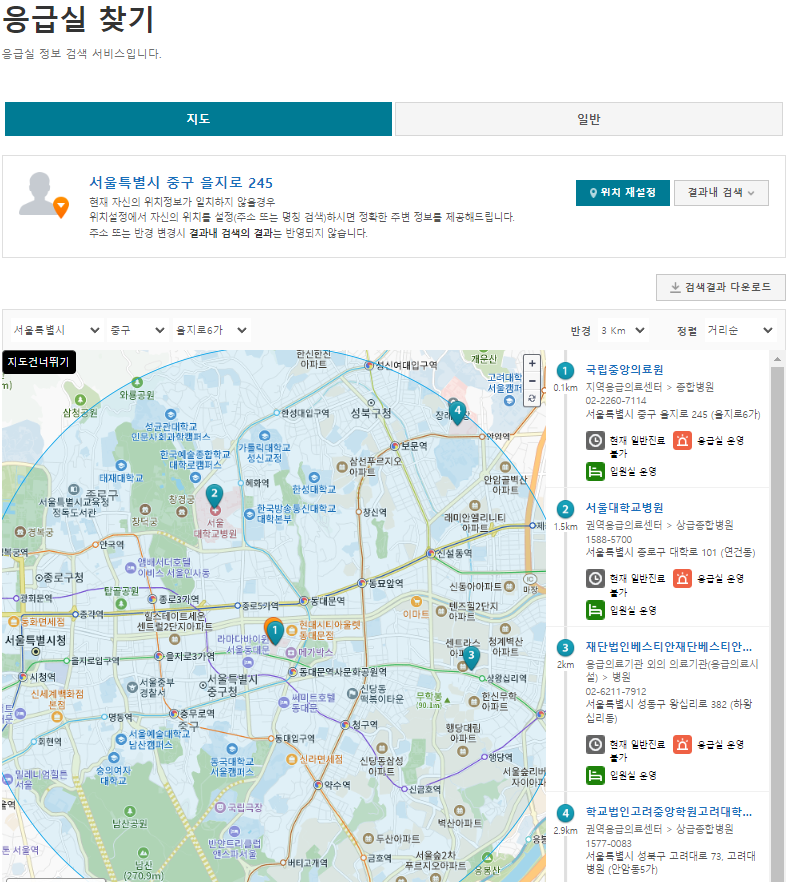The height and width of the screenshot is (882, 788).
Task: Click emergency siren icon under 국립중앙의료원
Action: click(682, 440)
